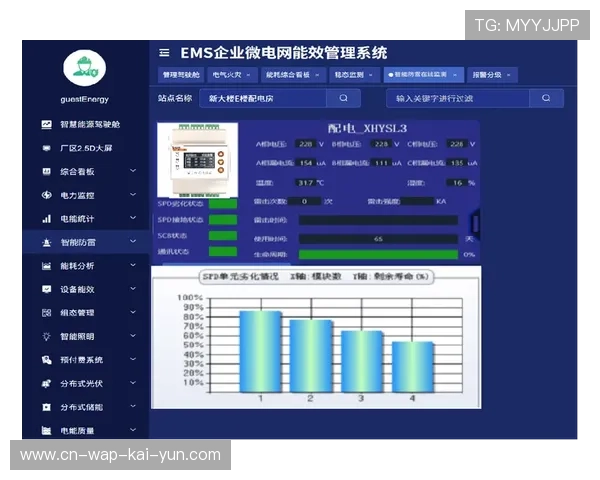Expand the 综合看板 sidebar chevron
The image size is (600, 480).
(133, 171)
